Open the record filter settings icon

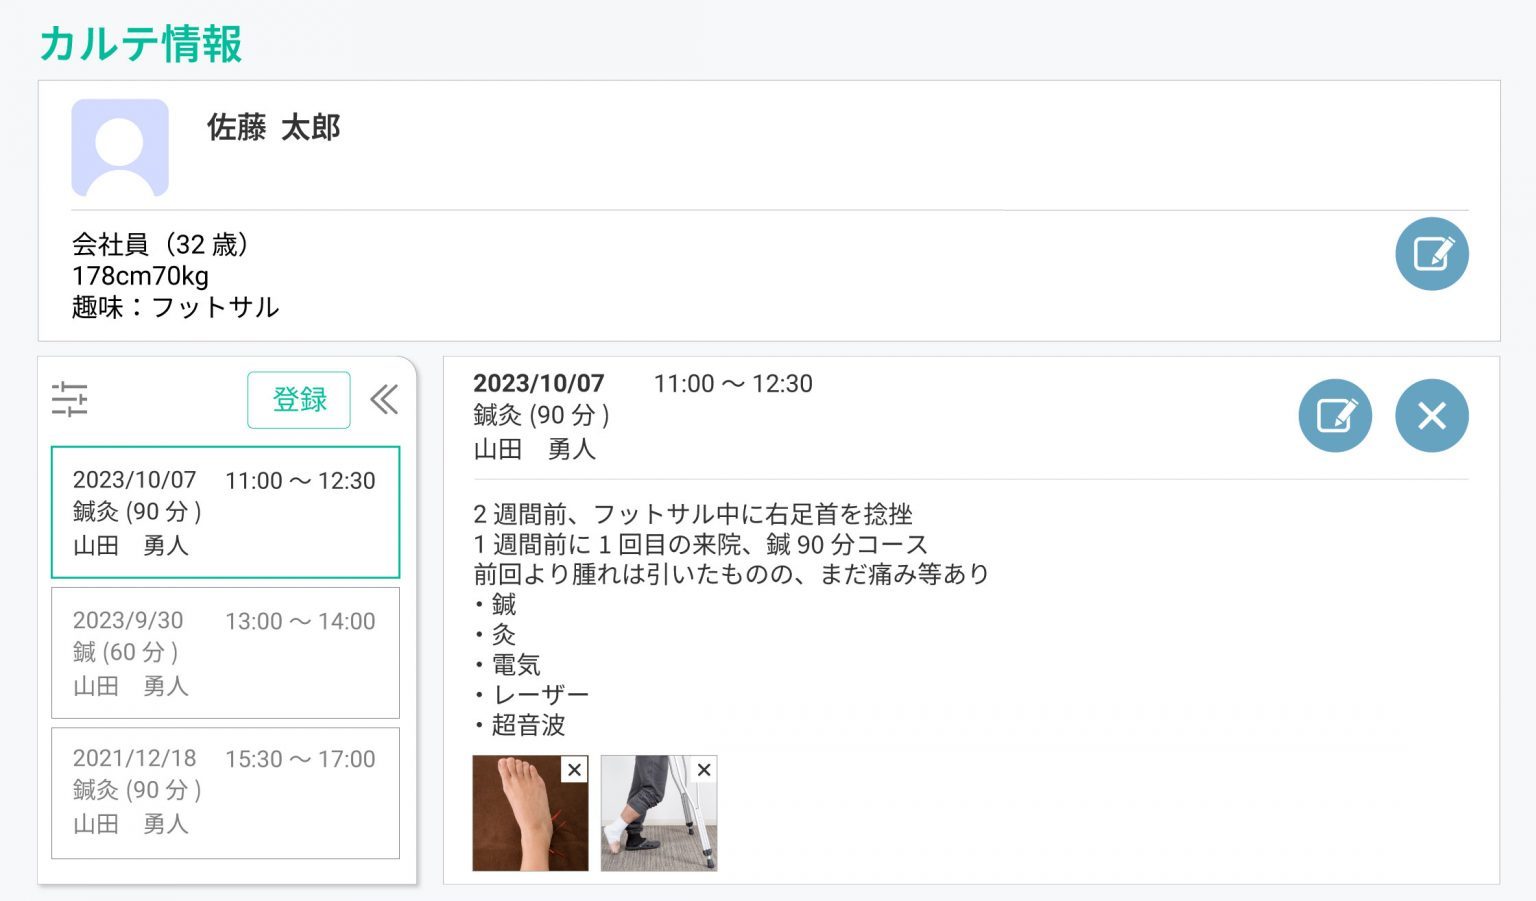click(x=70, y=399)
